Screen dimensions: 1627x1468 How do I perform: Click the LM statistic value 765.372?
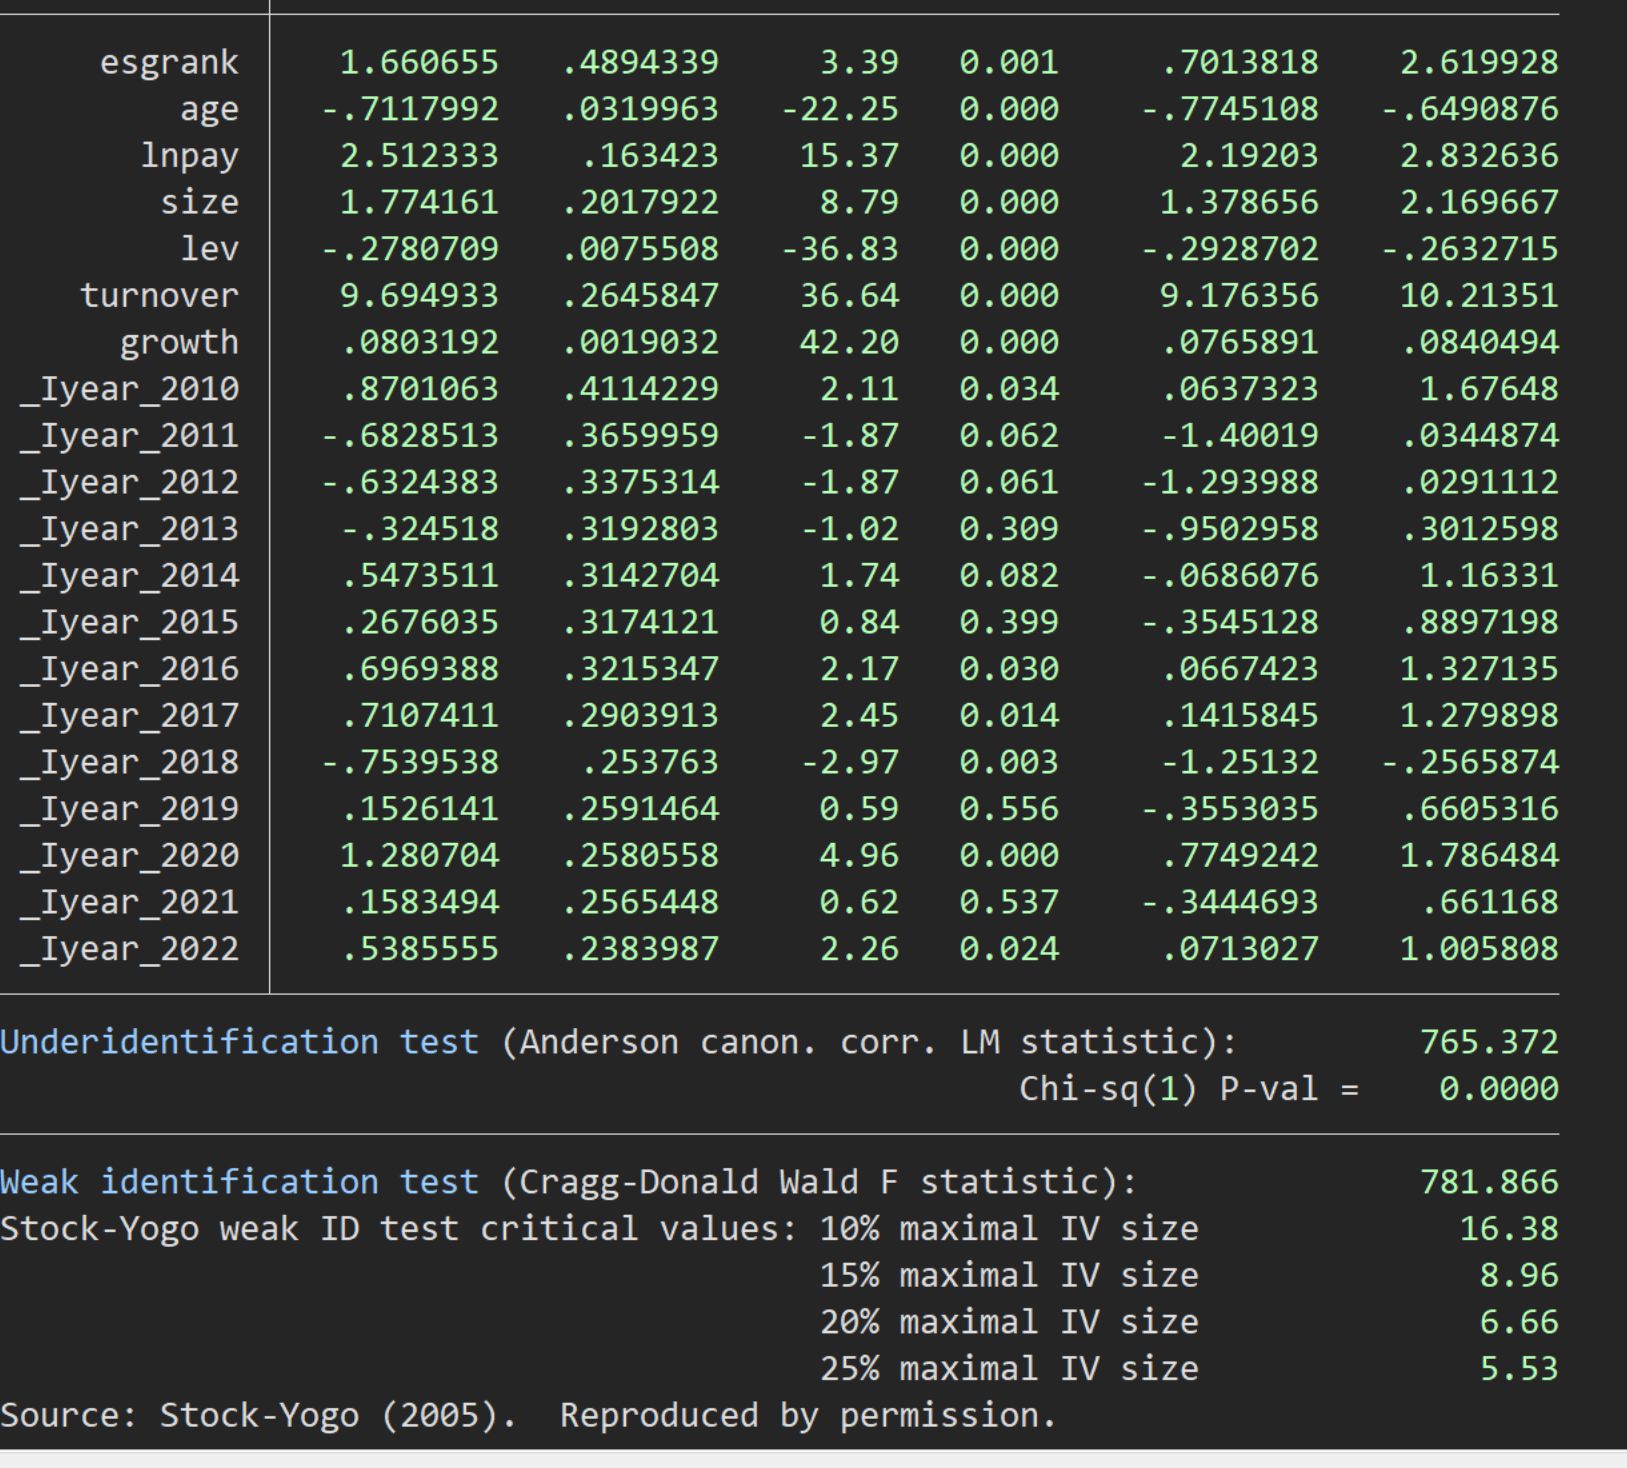pos(1489,1042)
